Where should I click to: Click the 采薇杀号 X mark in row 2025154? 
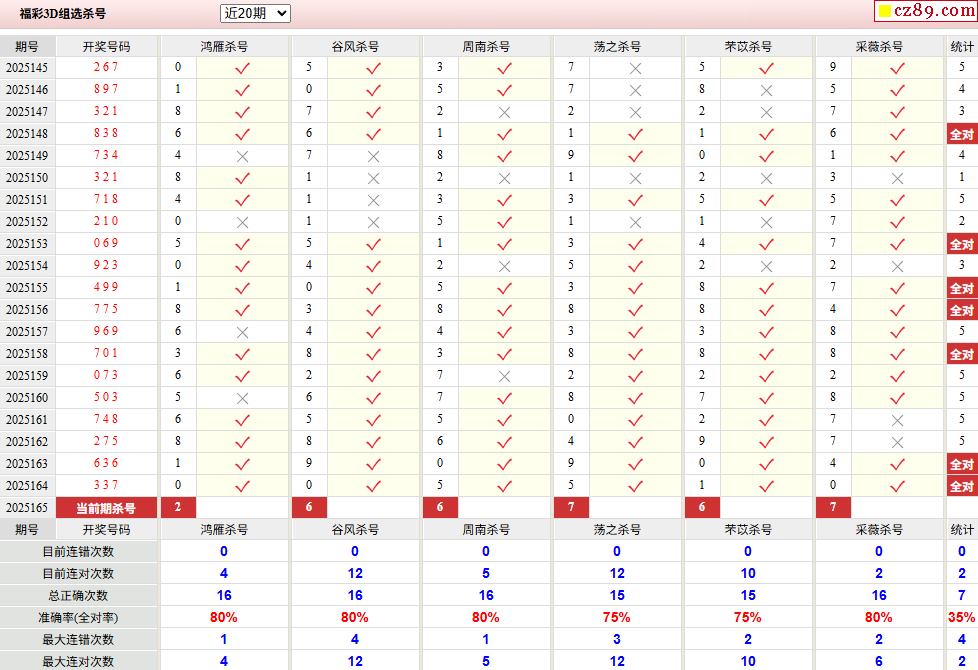coord(897,266)
